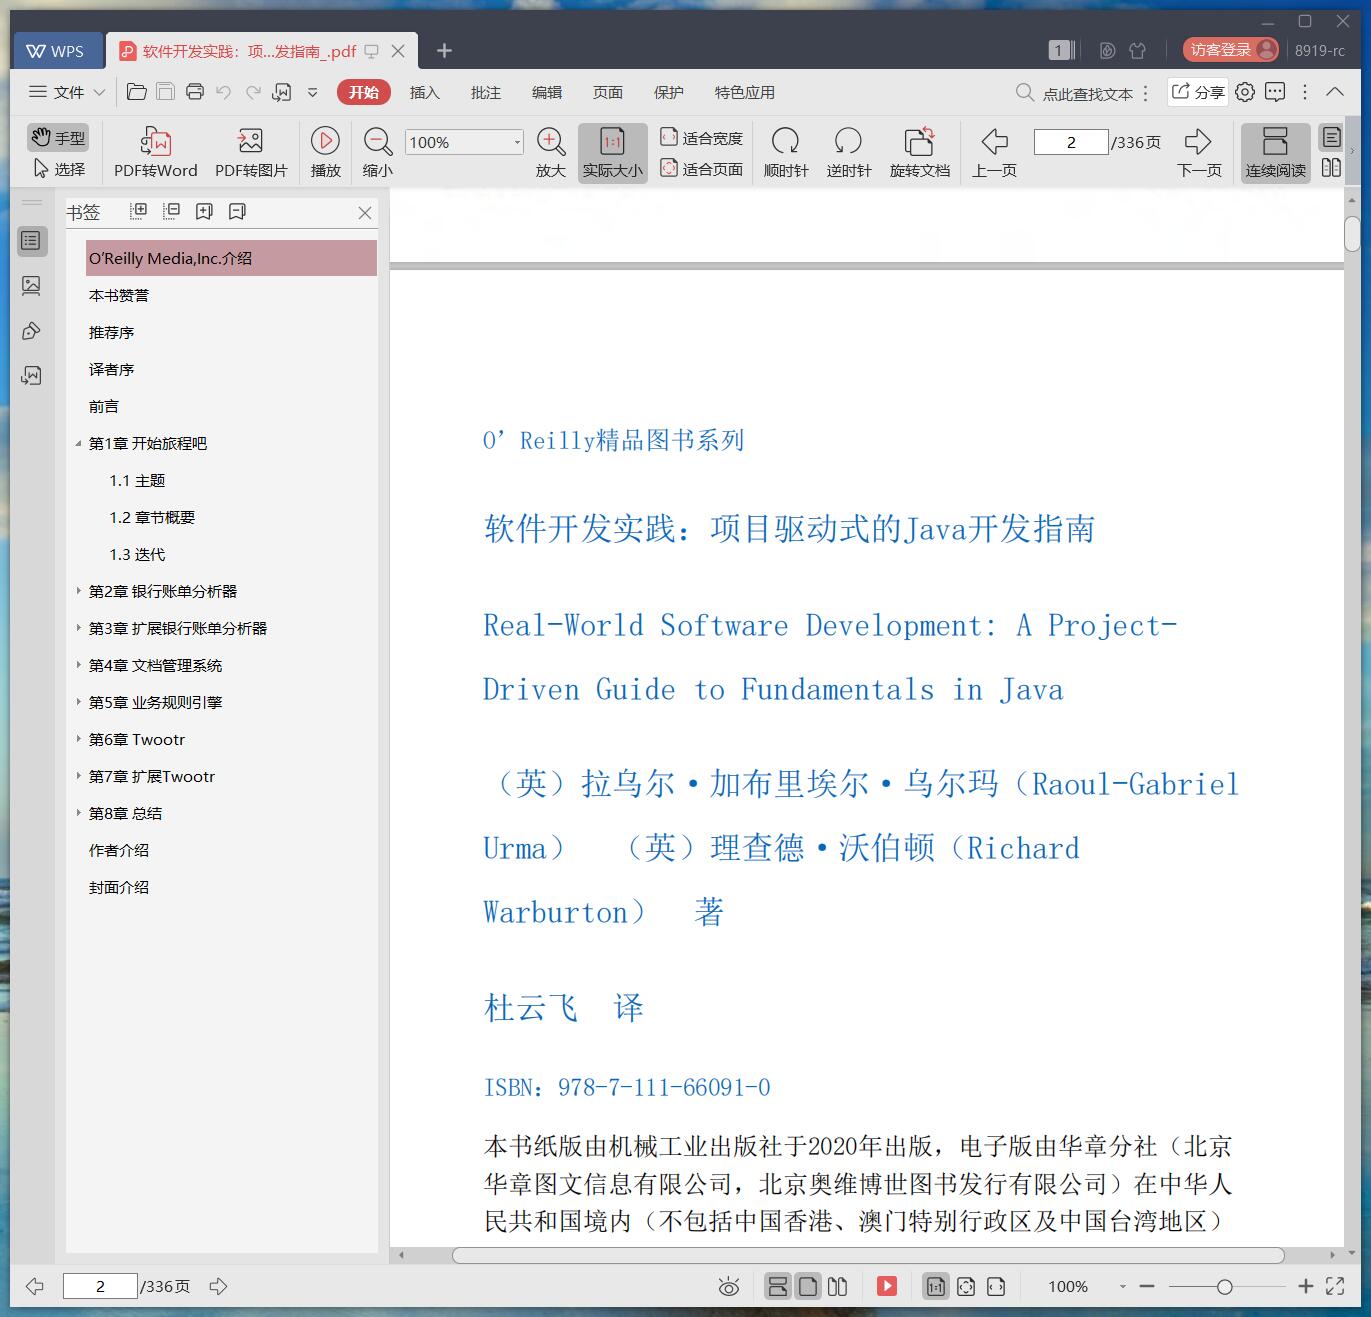Click 访客登录 login button

1230,49
